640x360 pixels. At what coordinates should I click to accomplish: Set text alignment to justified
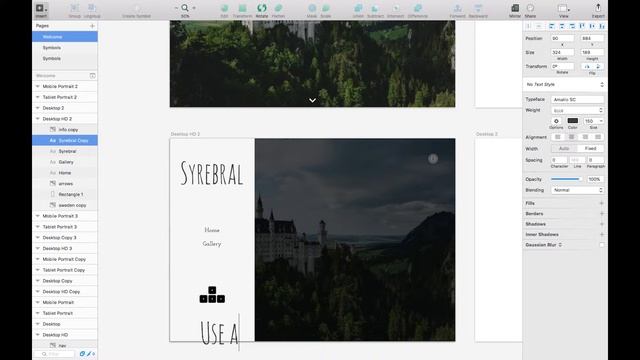pyautogui.click(x=598, y=137)
